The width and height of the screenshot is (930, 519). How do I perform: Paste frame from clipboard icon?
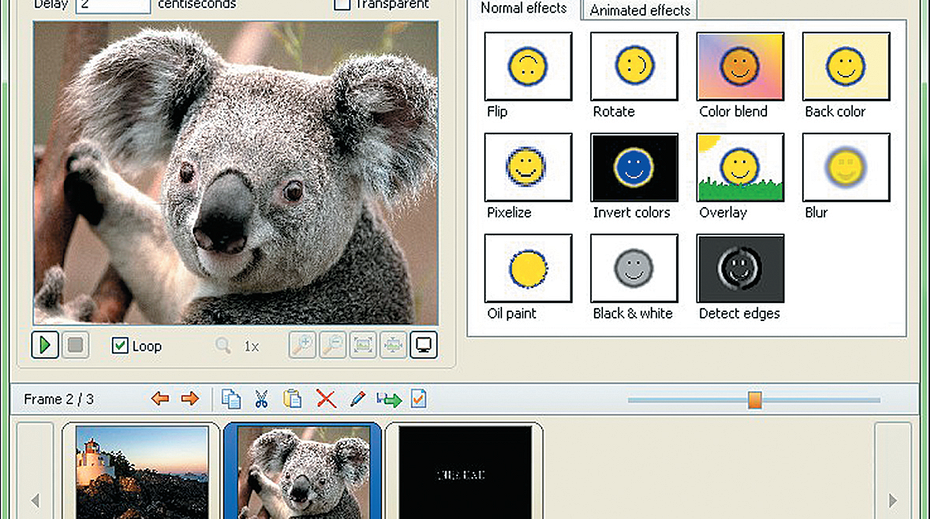[x=293, y=399]
